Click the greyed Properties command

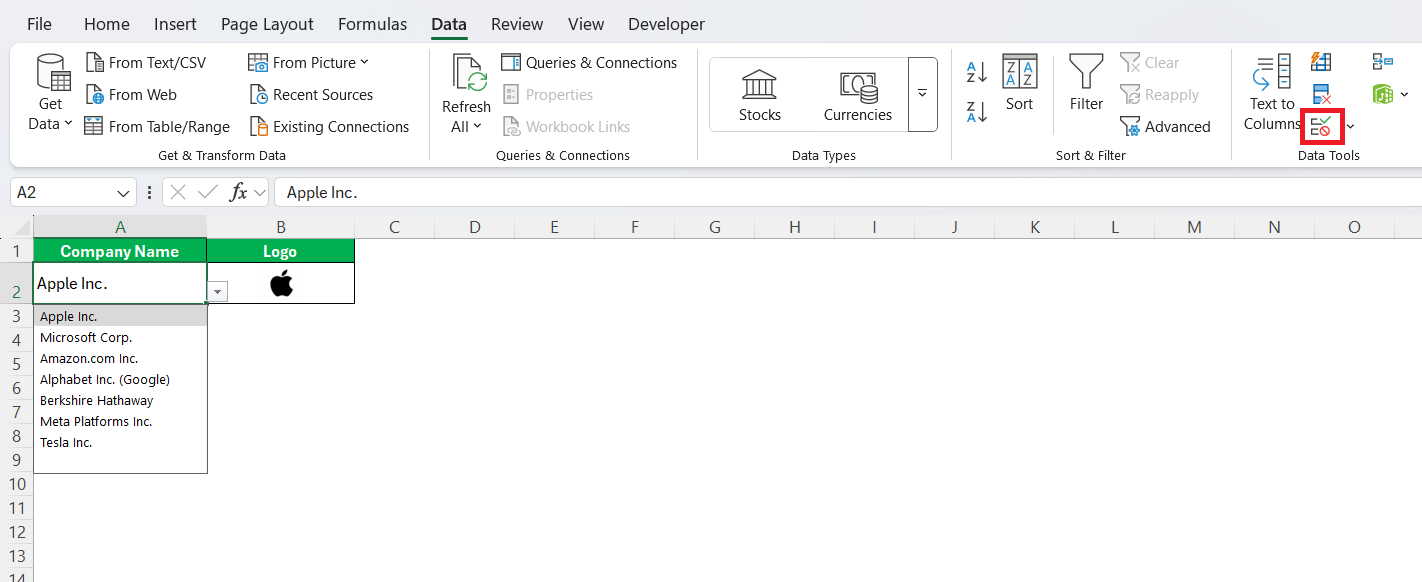click(548, 95)
